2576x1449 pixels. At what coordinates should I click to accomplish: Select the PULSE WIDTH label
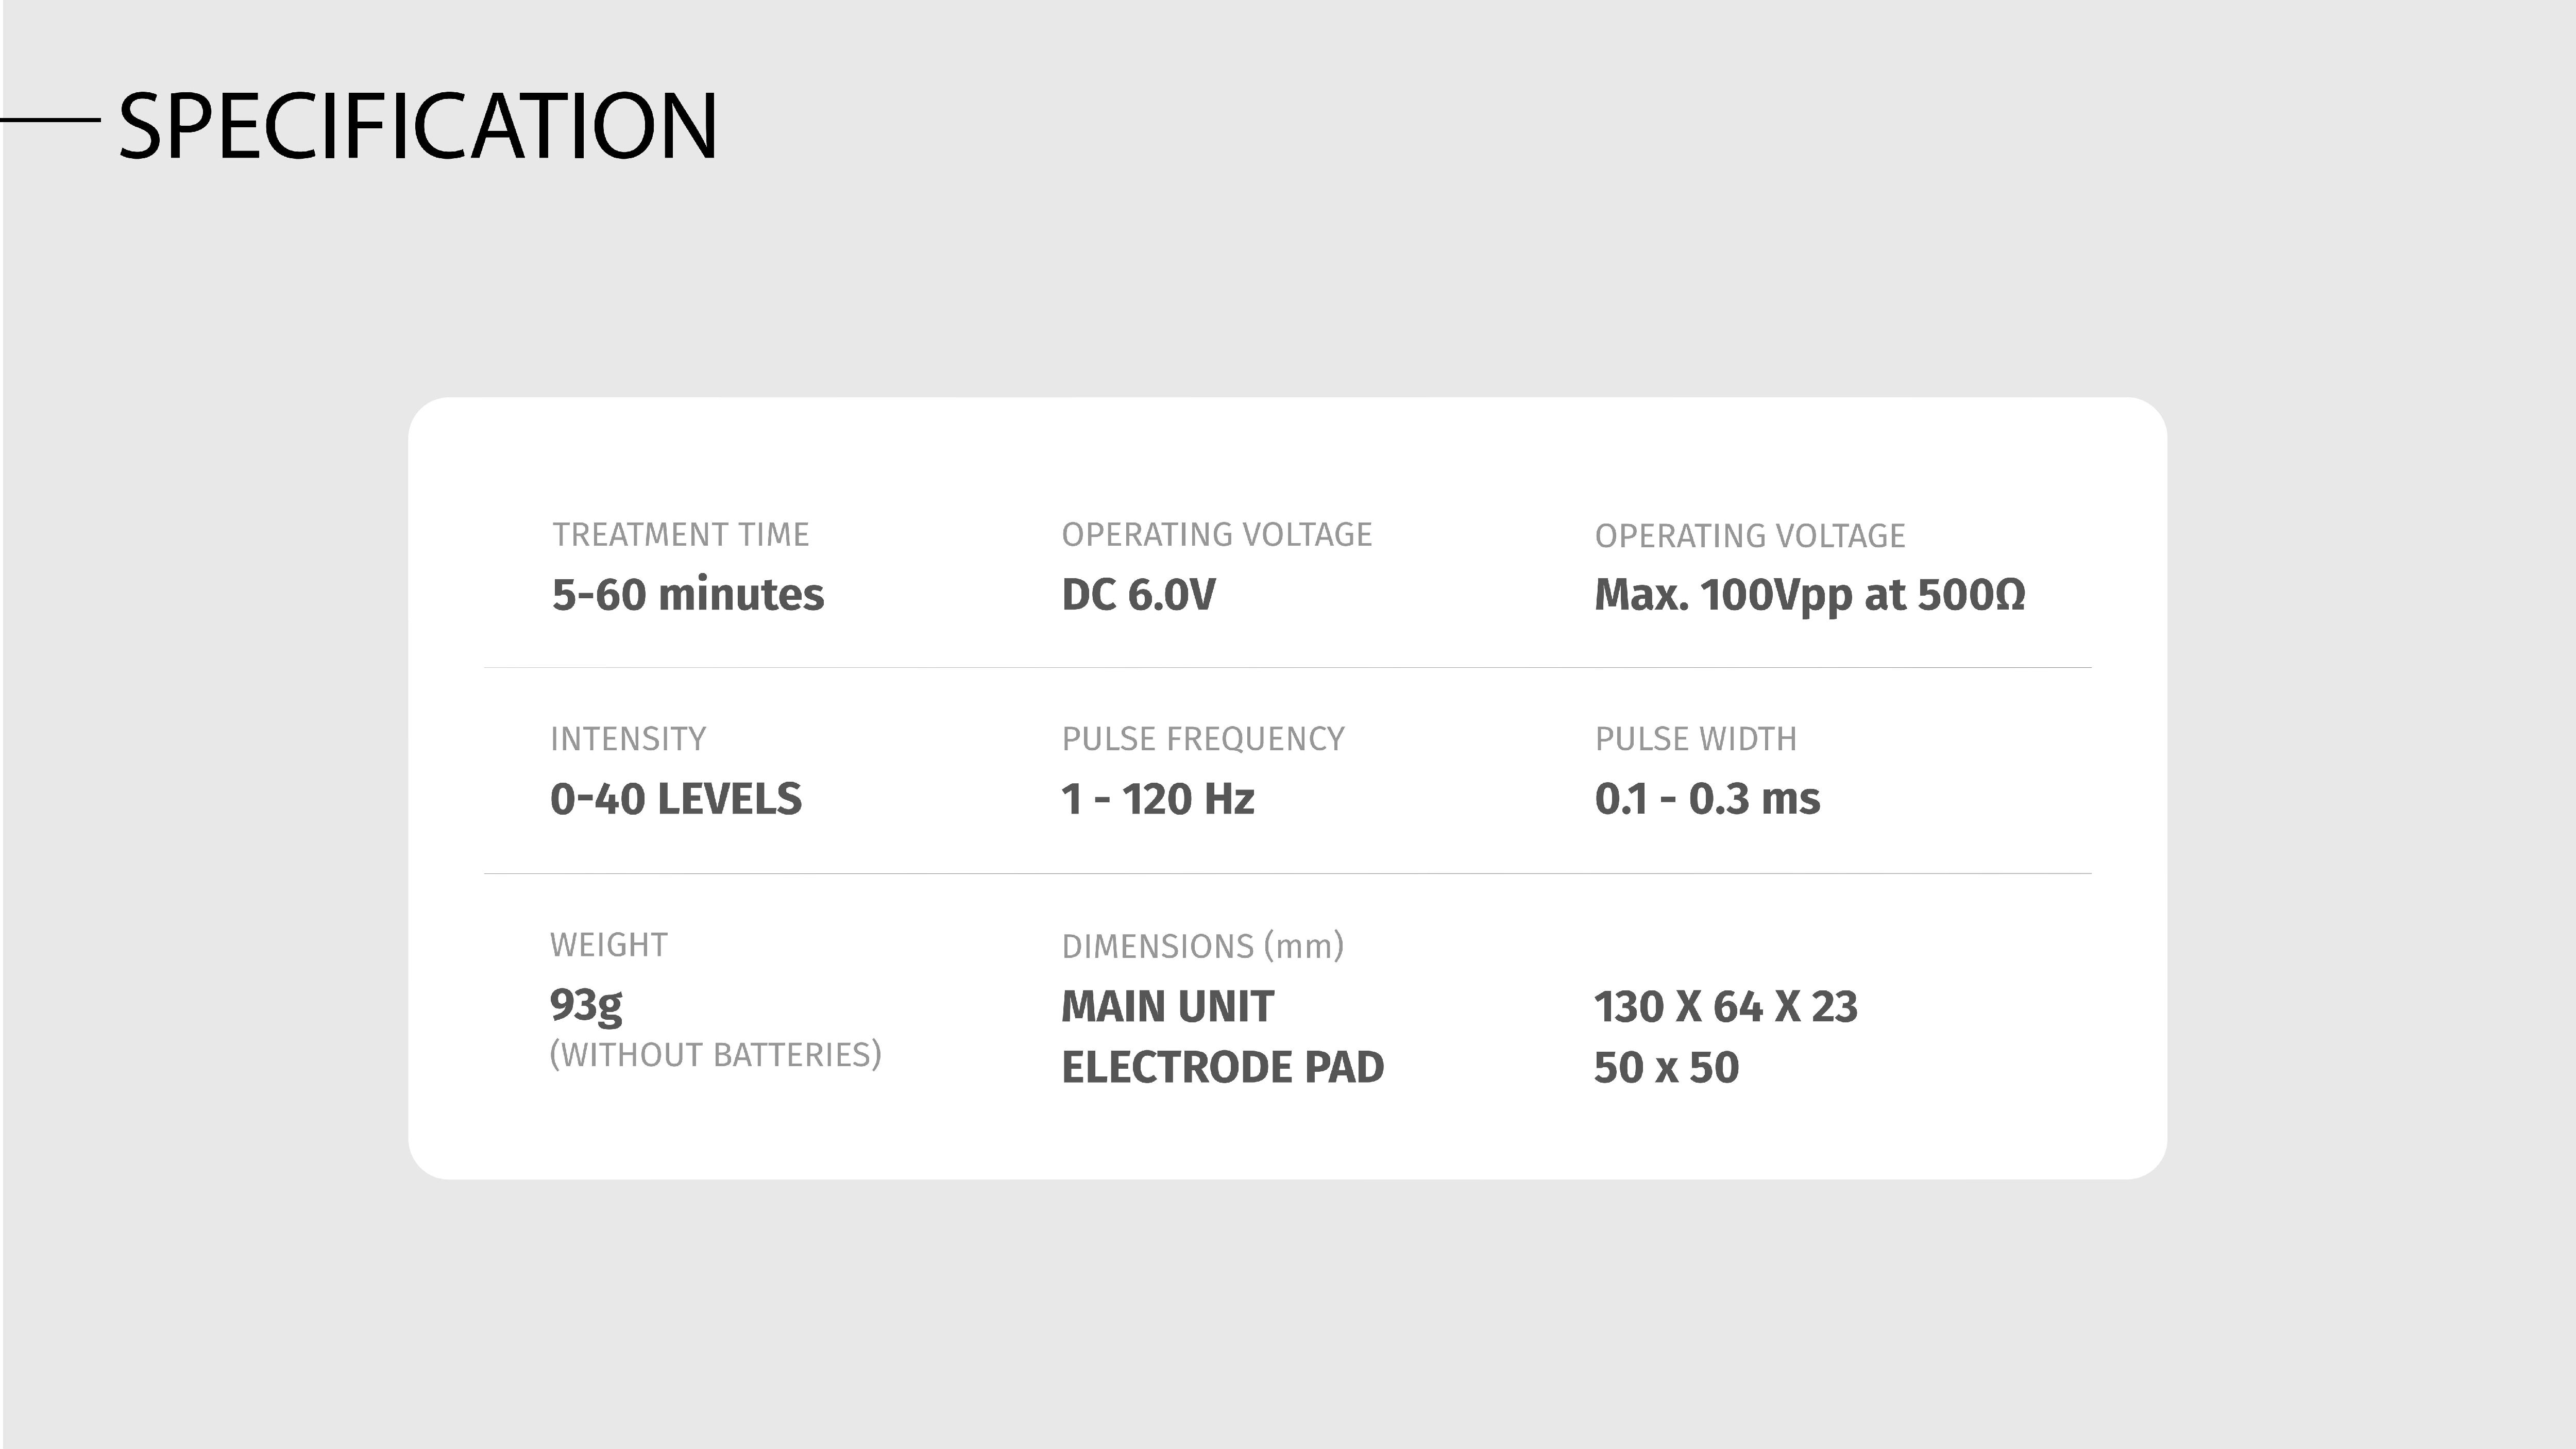pyautogui.click(x=1696, y=739)
